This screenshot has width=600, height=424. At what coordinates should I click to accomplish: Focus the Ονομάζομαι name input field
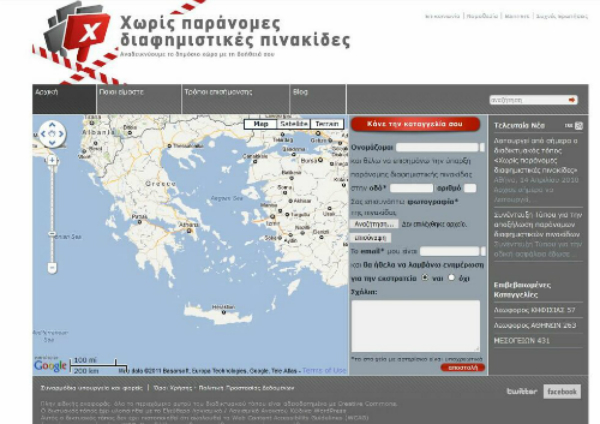(437, 147)
